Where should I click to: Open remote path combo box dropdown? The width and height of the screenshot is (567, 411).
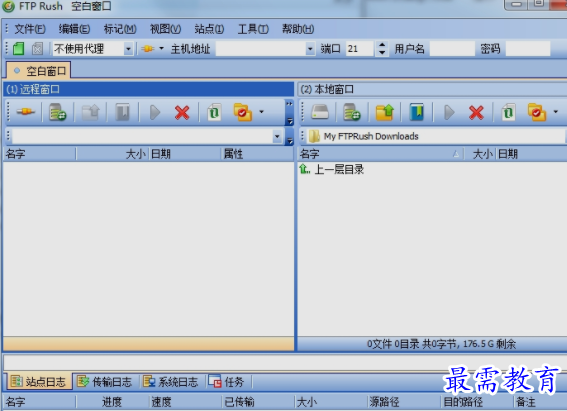tap(277, 137)
